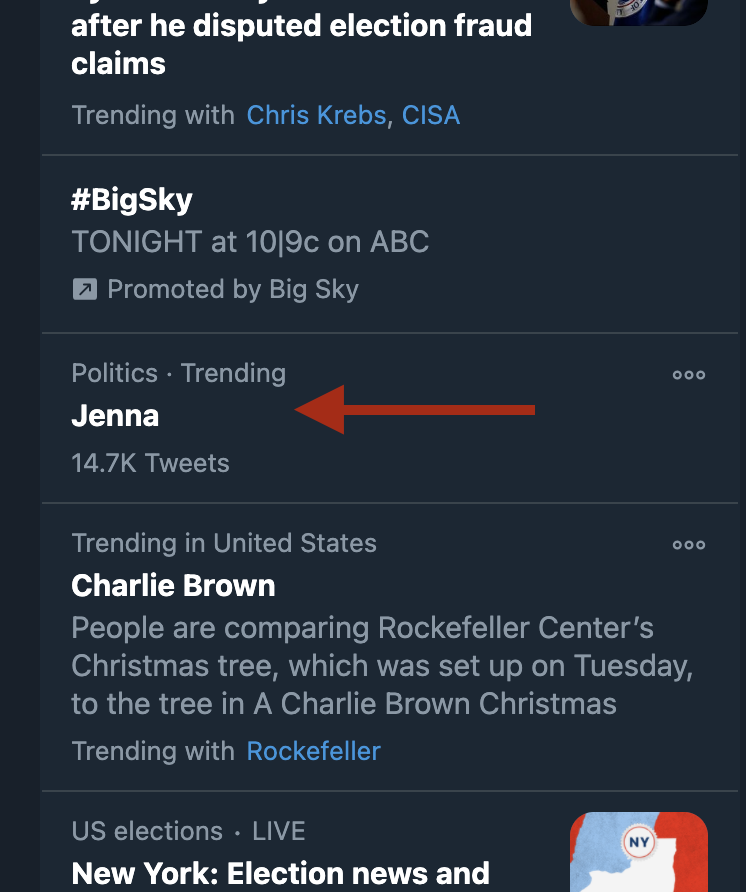Click the TONIGHT at 10|9c on ABC text

tap(250, 241)
